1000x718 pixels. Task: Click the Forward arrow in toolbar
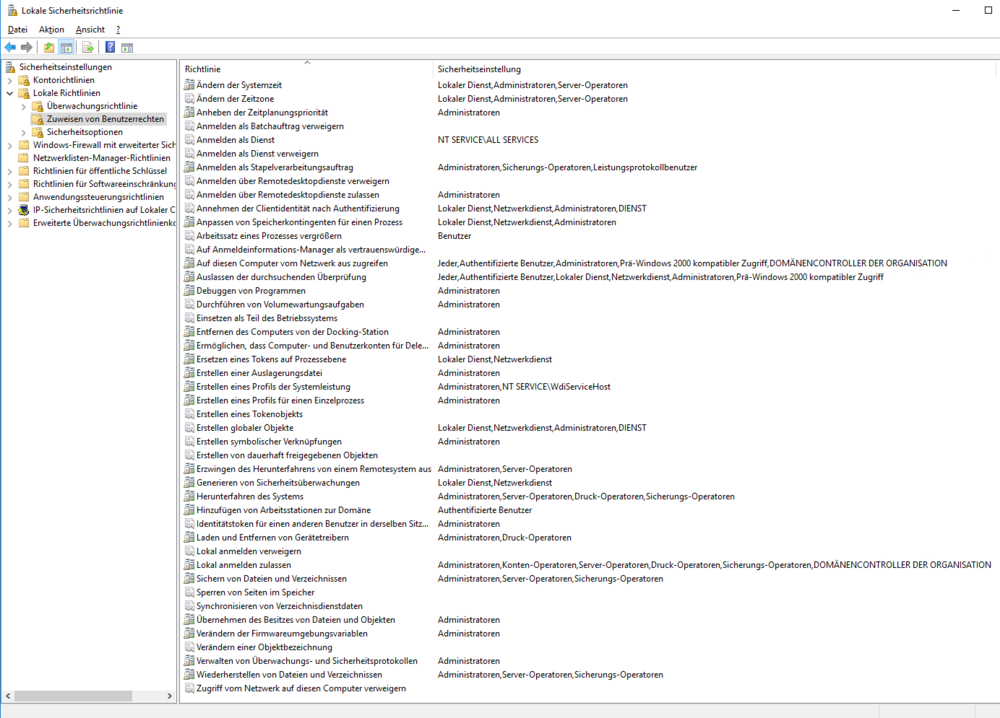pos(27,47)
